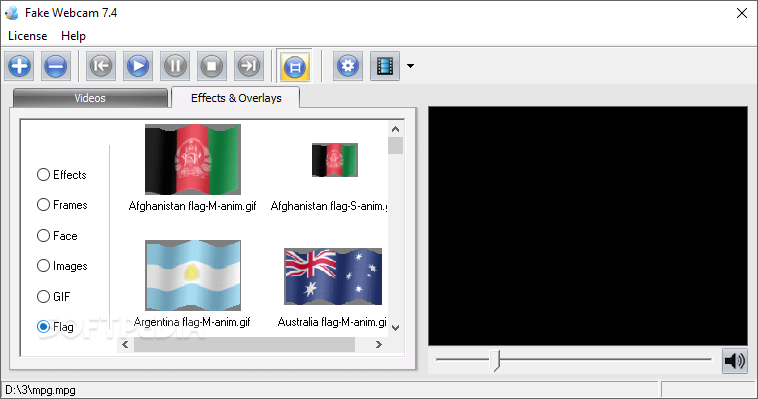Click the slider track below the preview
The image size is (758, 399).
(574, 359)
